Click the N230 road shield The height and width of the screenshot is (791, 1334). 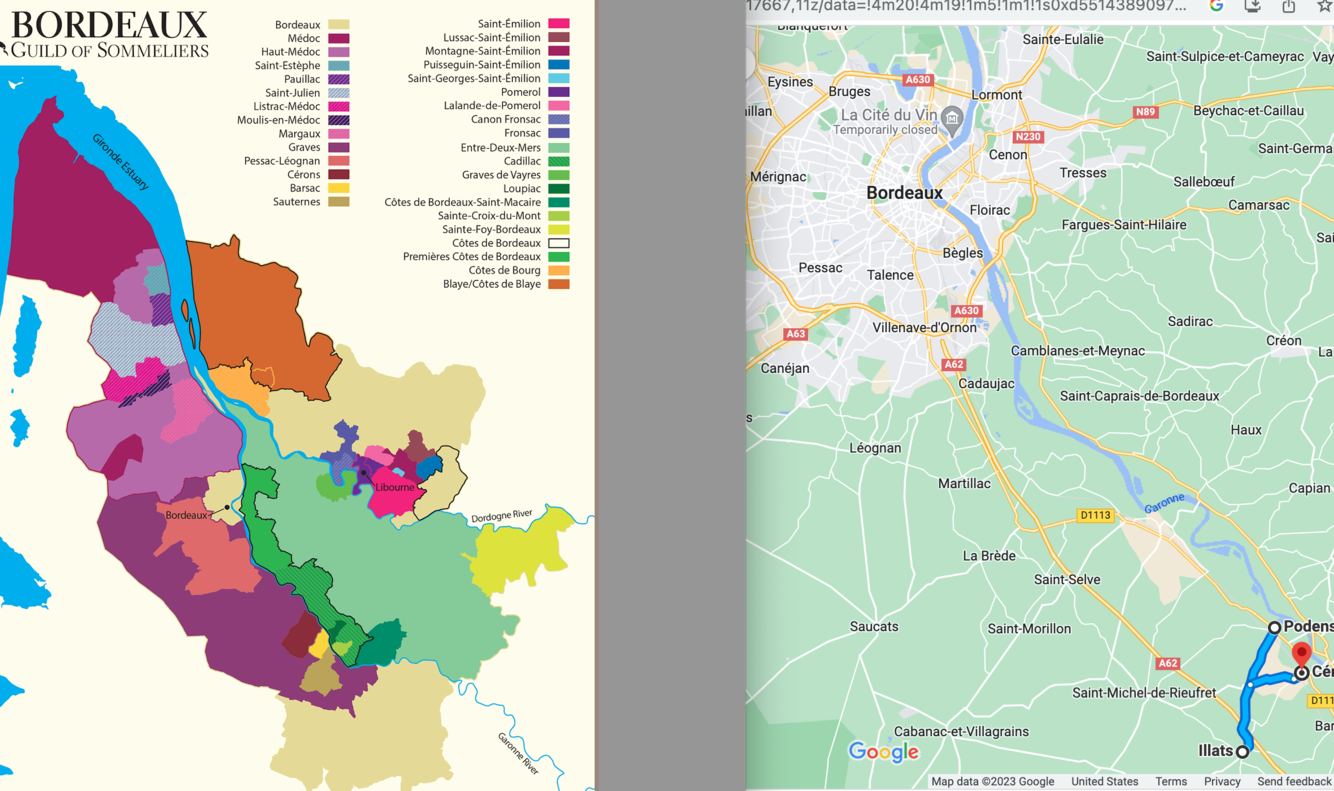1027,137
